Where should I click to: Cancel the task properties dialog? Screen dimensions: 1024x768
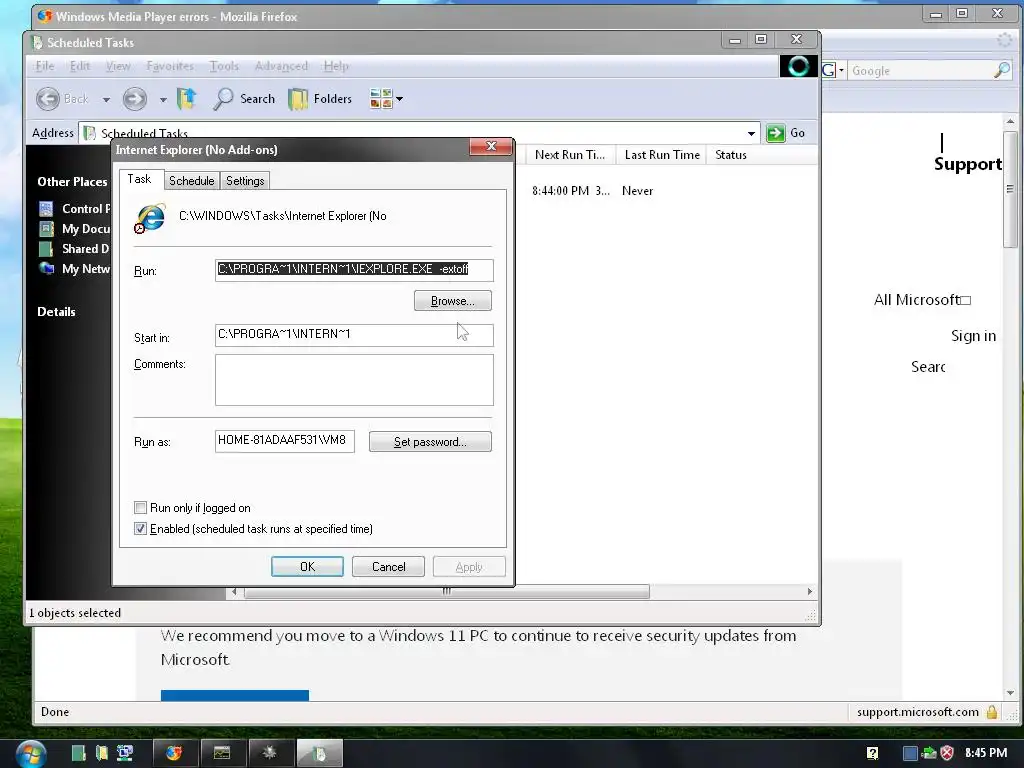(389, 567)
